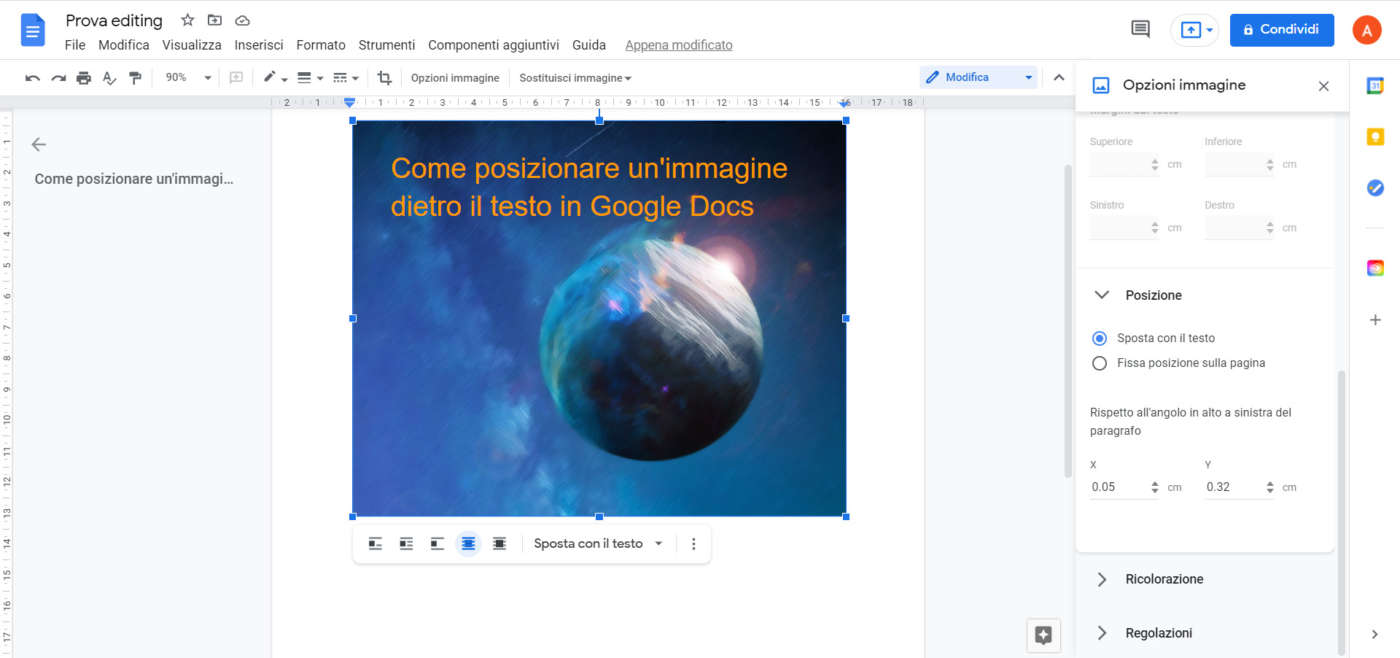Open the zoom 90% dropdown
The width and height of the screenshot is (1400, 658).
[x=188, y=78]
